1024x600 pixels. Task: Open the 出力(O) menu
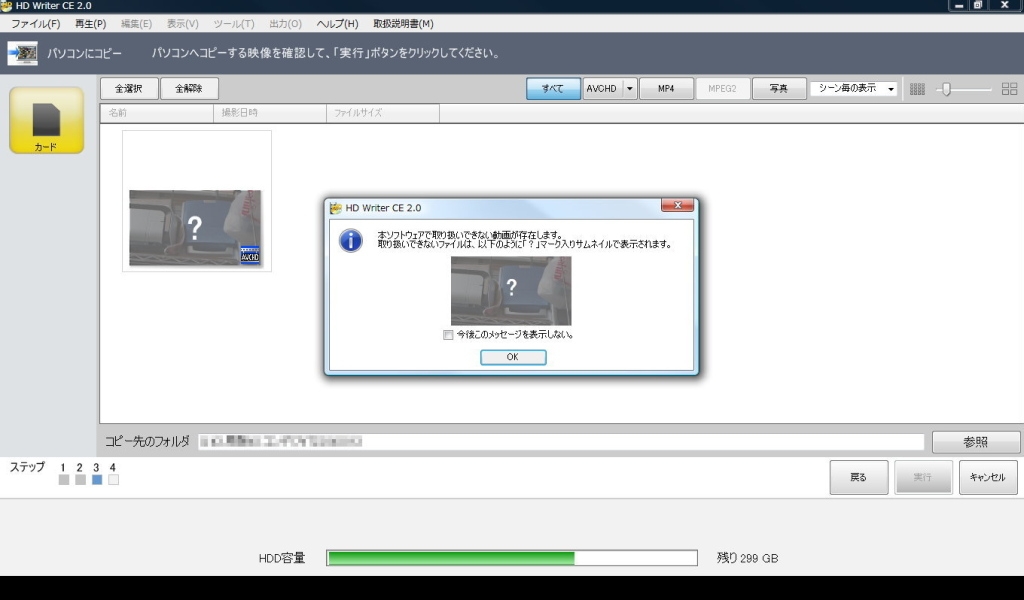pyautogui.click(x=285, y=24)
